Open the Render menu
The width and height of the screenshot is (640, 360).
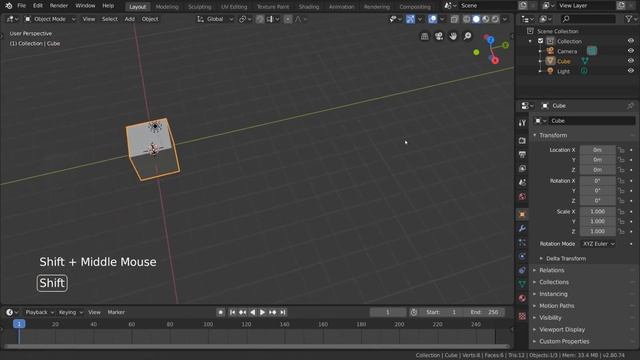coord(59,6)
